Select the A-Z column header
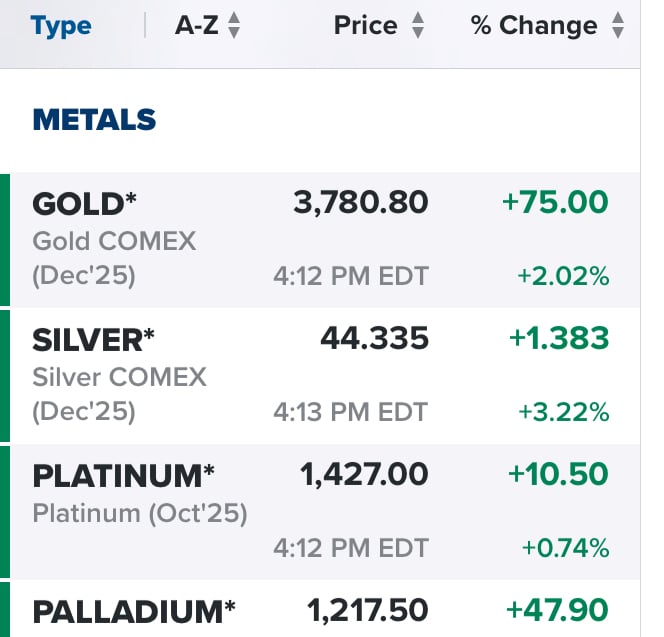The width and height of the screenshot is (664, 637). (x=196, y=25)
